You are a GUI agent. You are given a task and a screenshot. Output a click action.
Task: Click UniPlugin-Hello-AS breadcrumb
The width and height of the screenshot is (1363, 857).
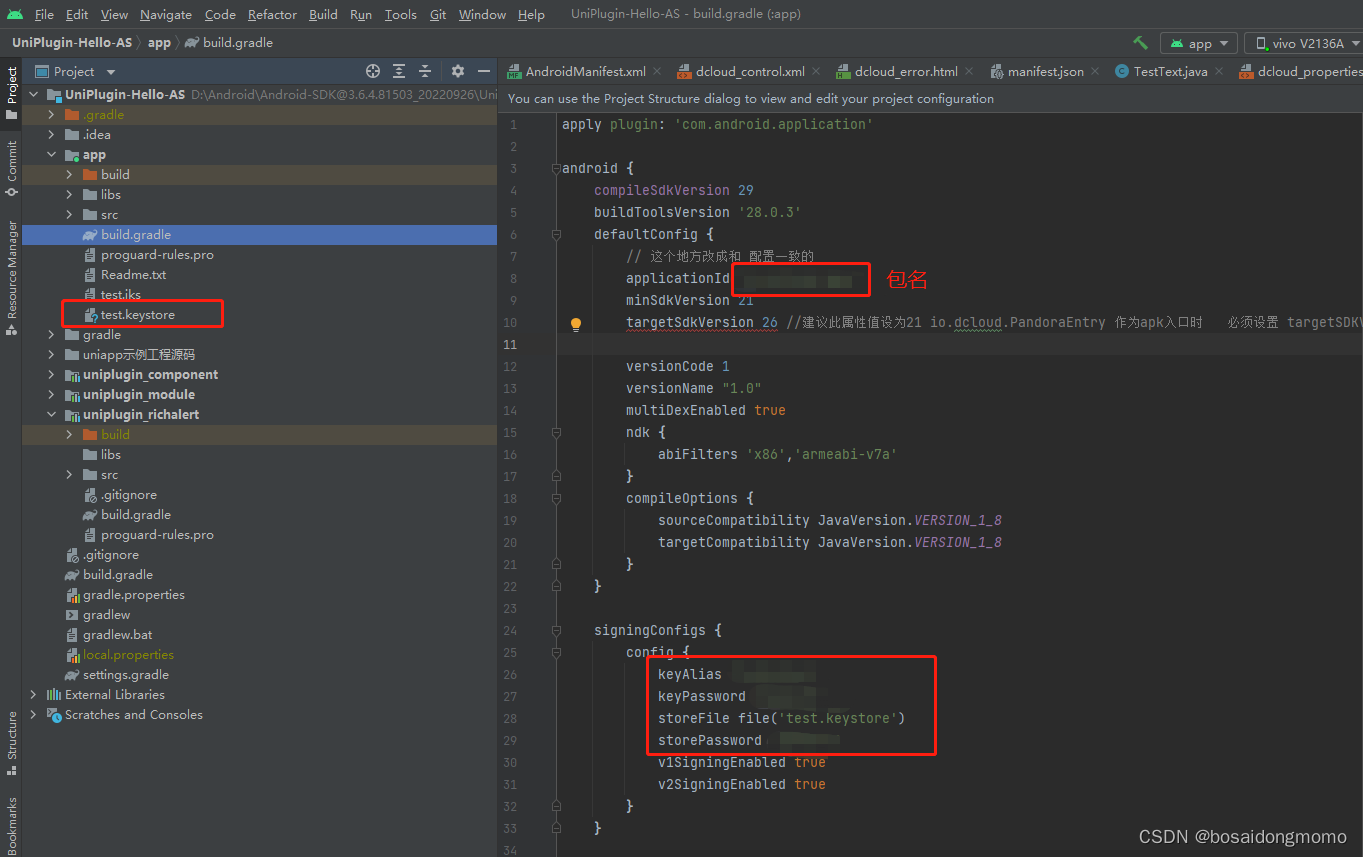(x=71, y=43)
